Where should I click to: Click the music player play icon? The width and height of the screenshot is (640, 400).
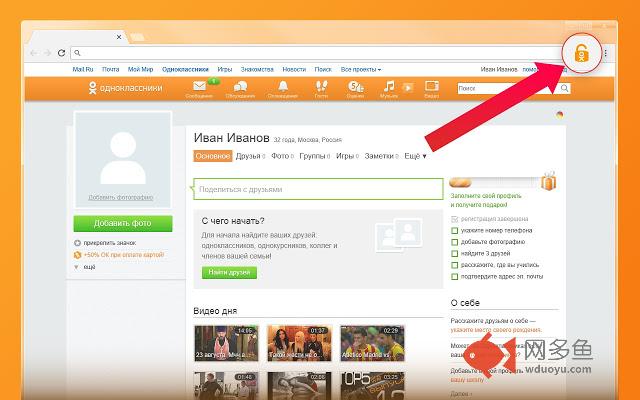(x=408, y=87)
